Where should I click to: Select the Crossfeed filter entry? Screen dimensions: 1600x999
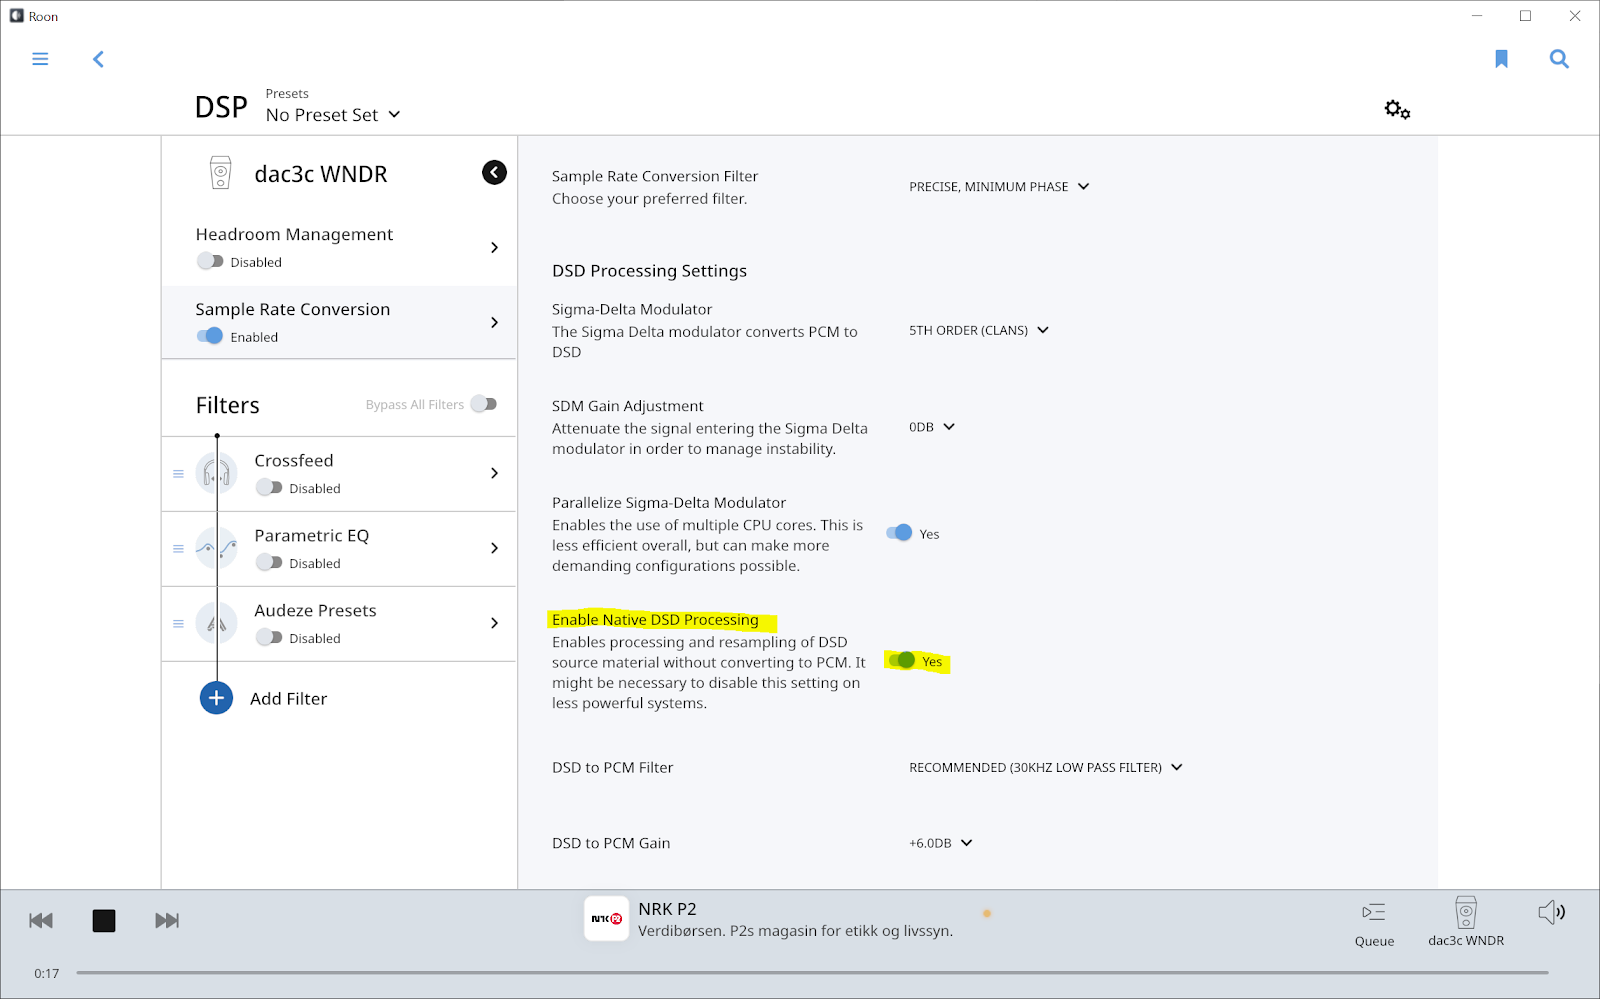(x=339, y=474)
